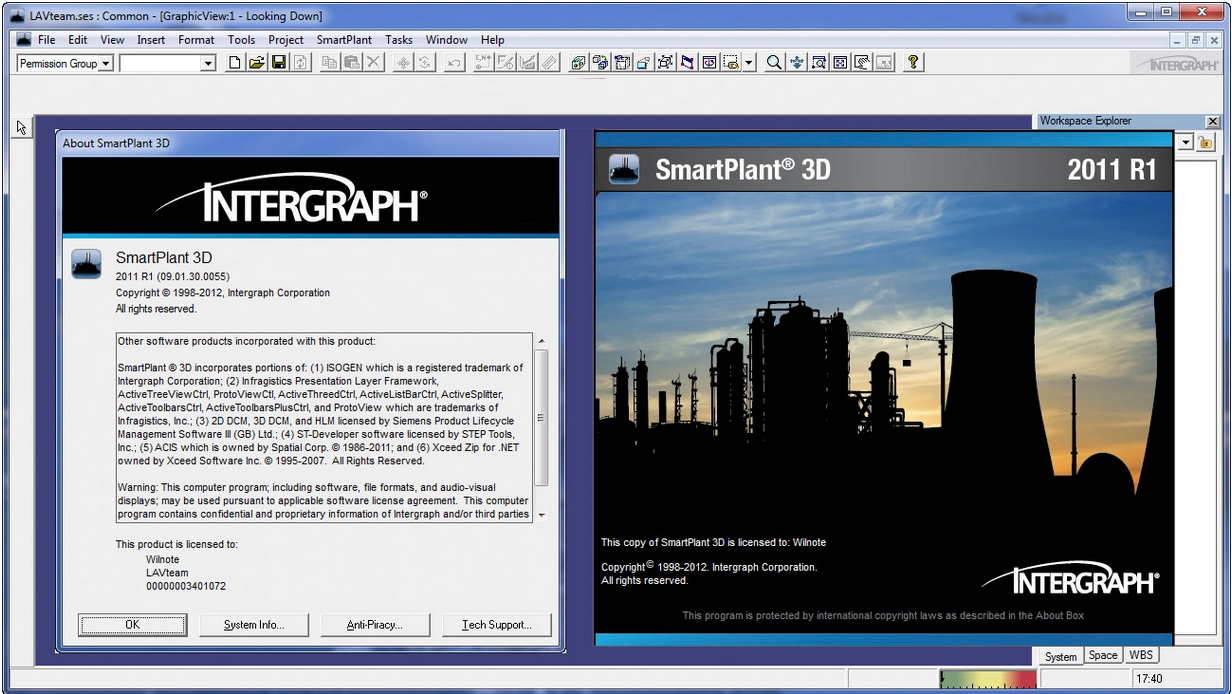Click the red-blue clipping plane icon
The image size is (1232, 694).
pyautogui.click(x=687, y=63)
